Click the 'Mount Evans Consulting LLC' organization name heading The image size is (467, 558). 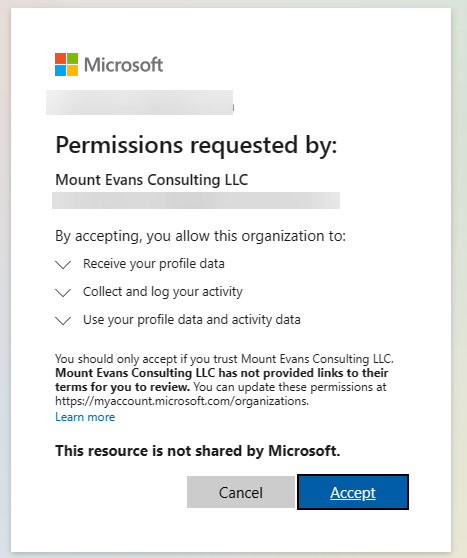pos(152,180)
